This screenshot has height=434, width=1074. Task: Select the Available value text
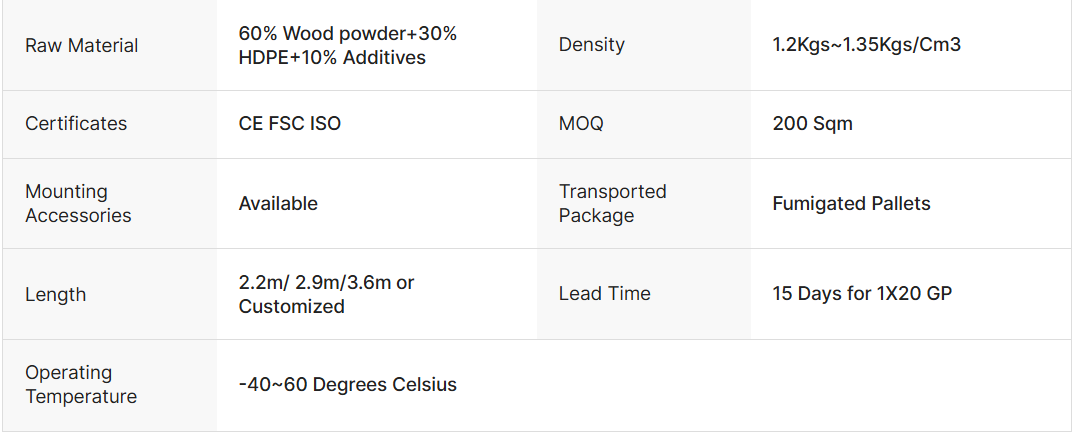coord(278,204)
